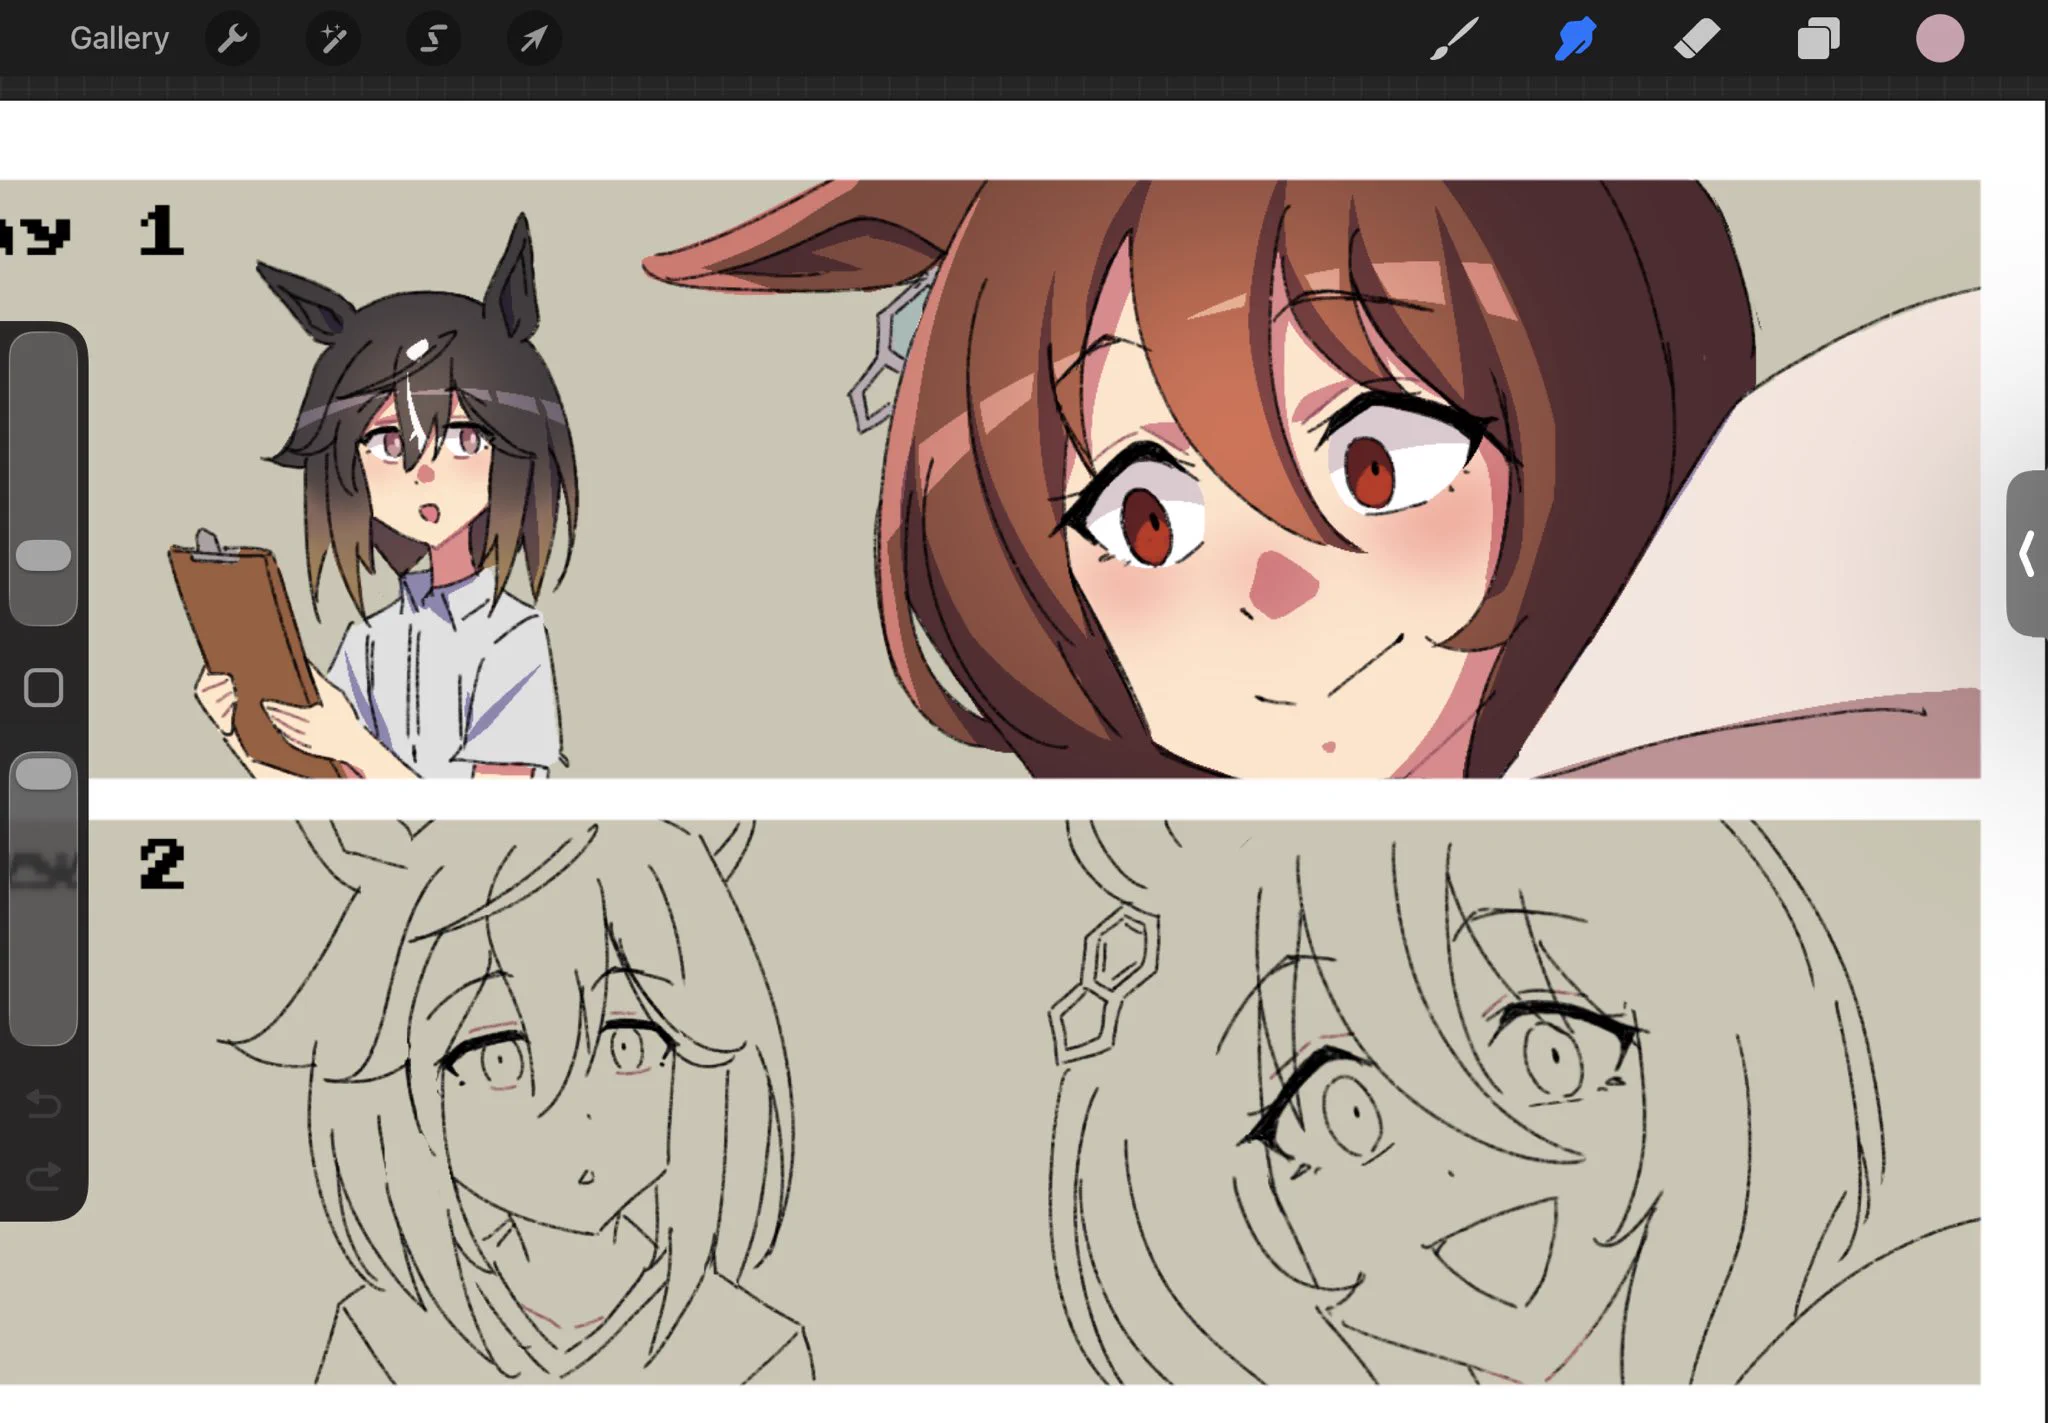
Task: Activate the Selection tool
Action: tap(433, 39)
